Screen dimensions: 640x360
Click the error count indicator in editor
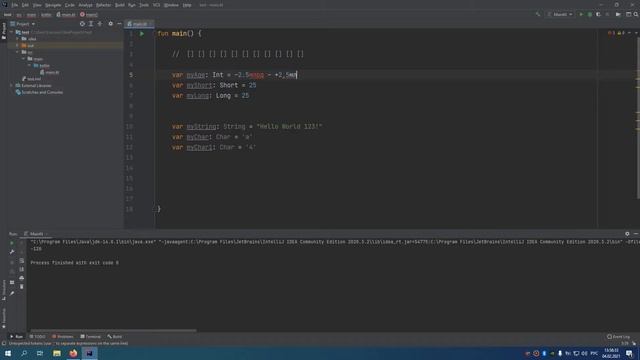pos(611,33)
